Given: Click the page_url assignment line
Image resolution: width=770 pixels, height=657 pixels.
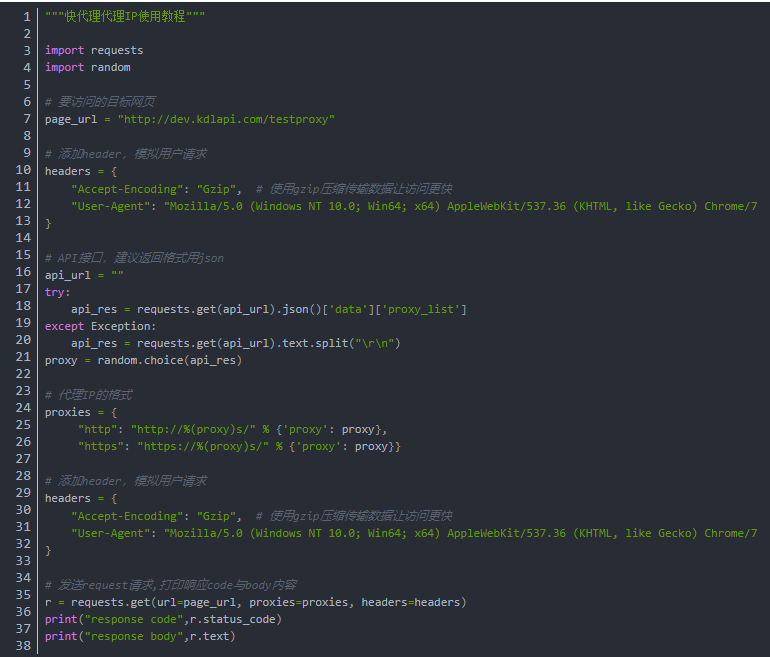Looking at the screenshot, I should 190,119.
